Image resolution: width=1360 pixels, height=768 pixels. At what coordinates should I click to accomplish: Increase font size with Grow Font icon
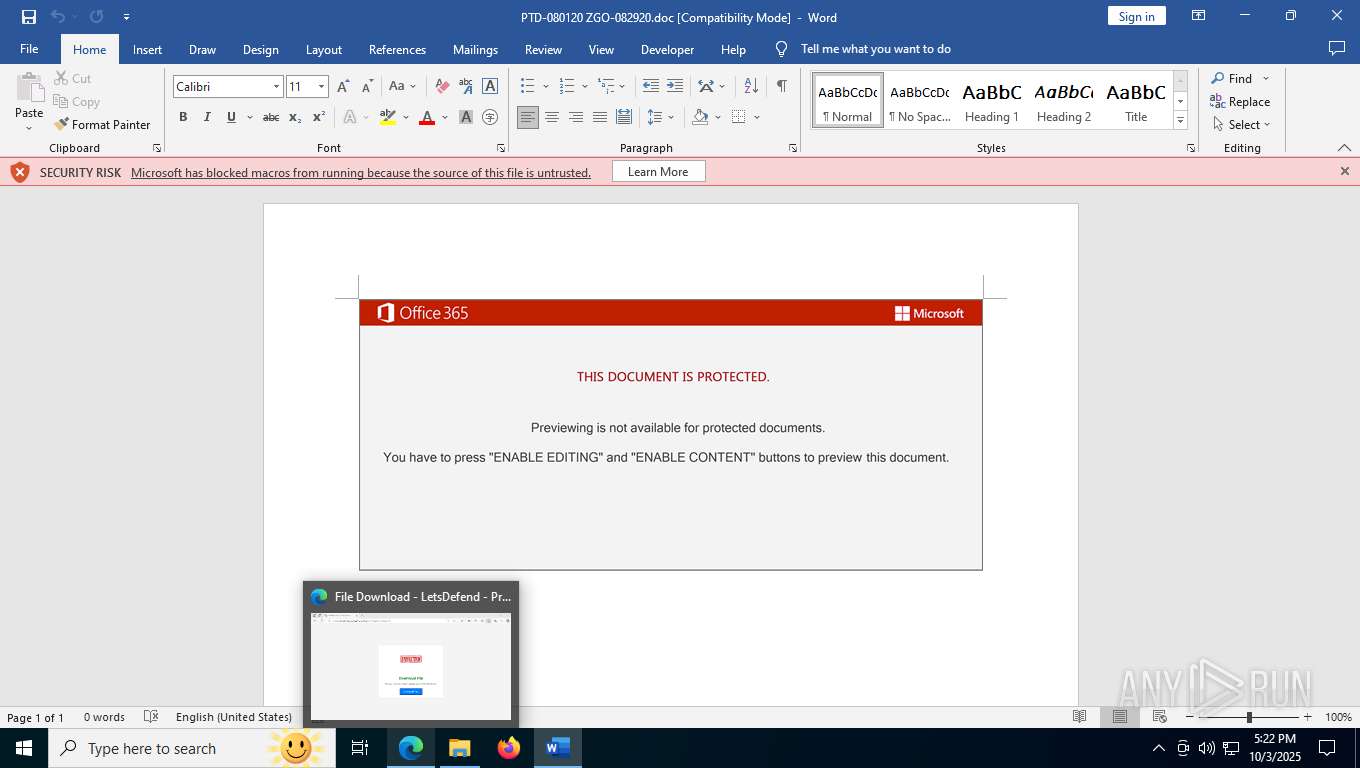344,87
